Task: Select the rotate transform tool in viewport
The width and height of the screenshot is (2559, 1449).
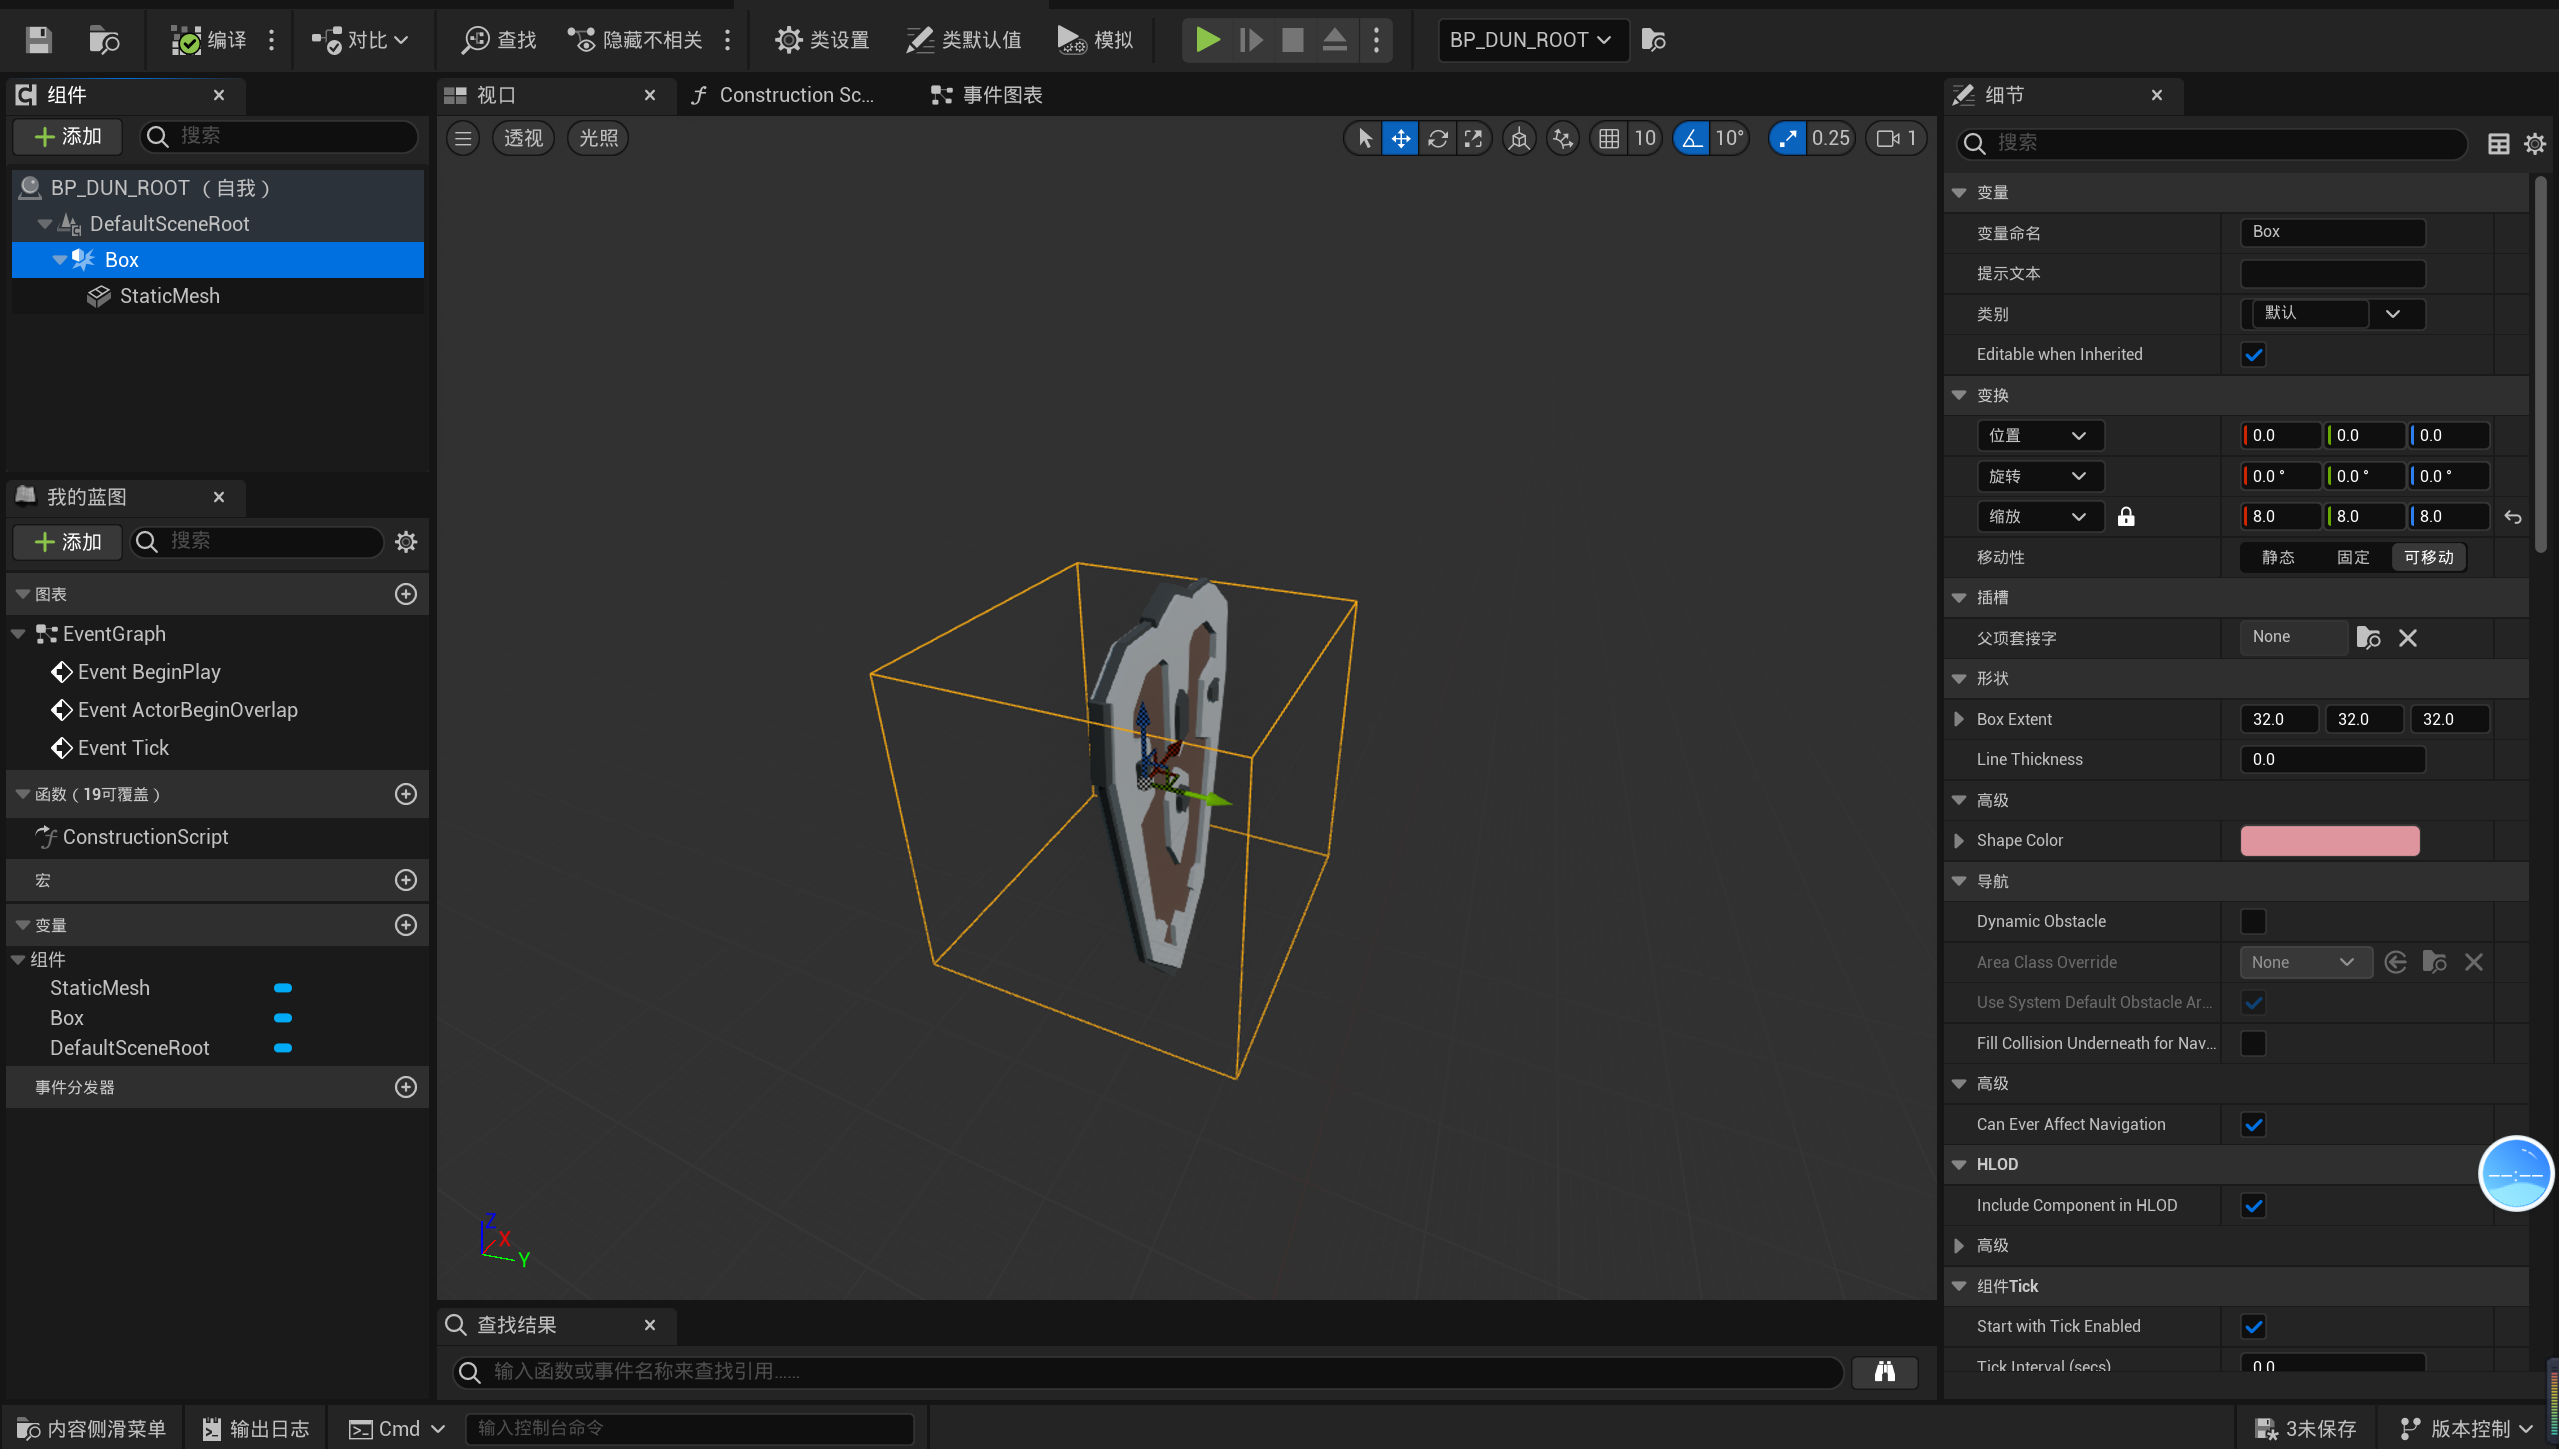Action: pyautogui.click(x=1437, y=139)
